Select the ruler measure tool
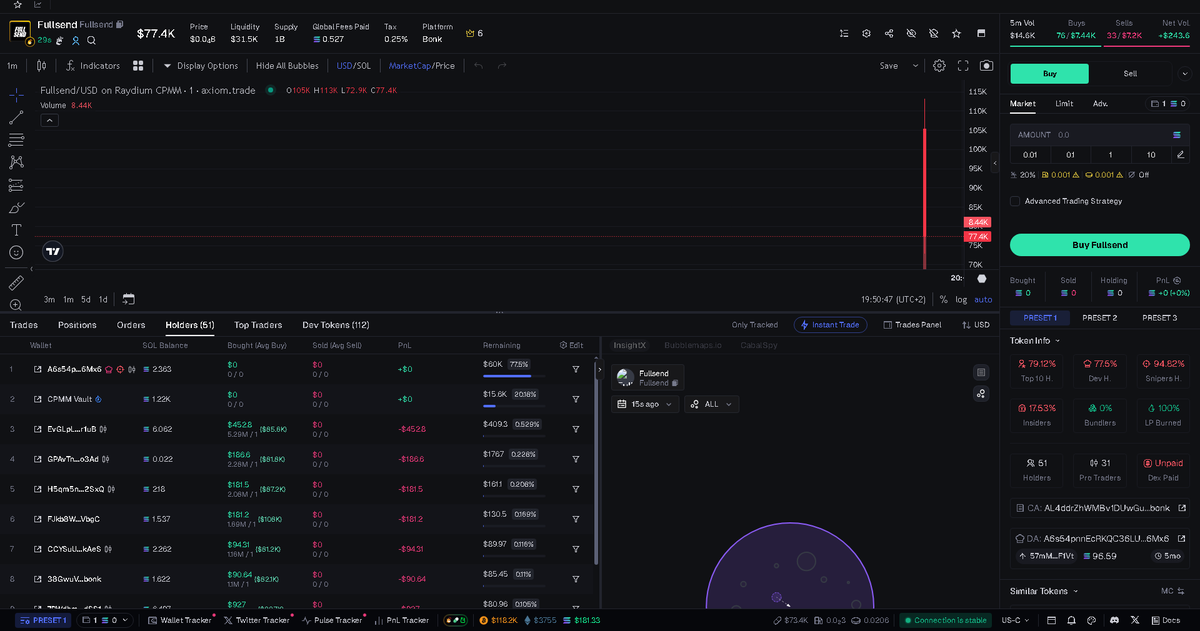 (16, 283)
